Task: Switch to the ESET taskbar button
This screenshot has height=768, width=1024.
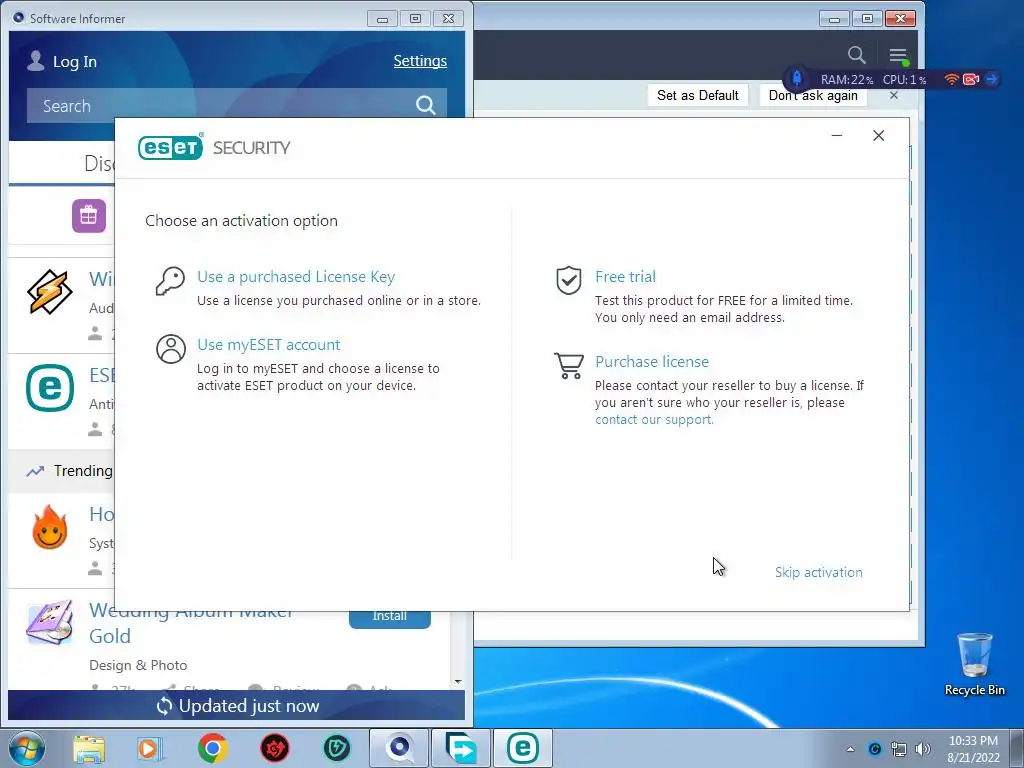Action: (522, 748)
